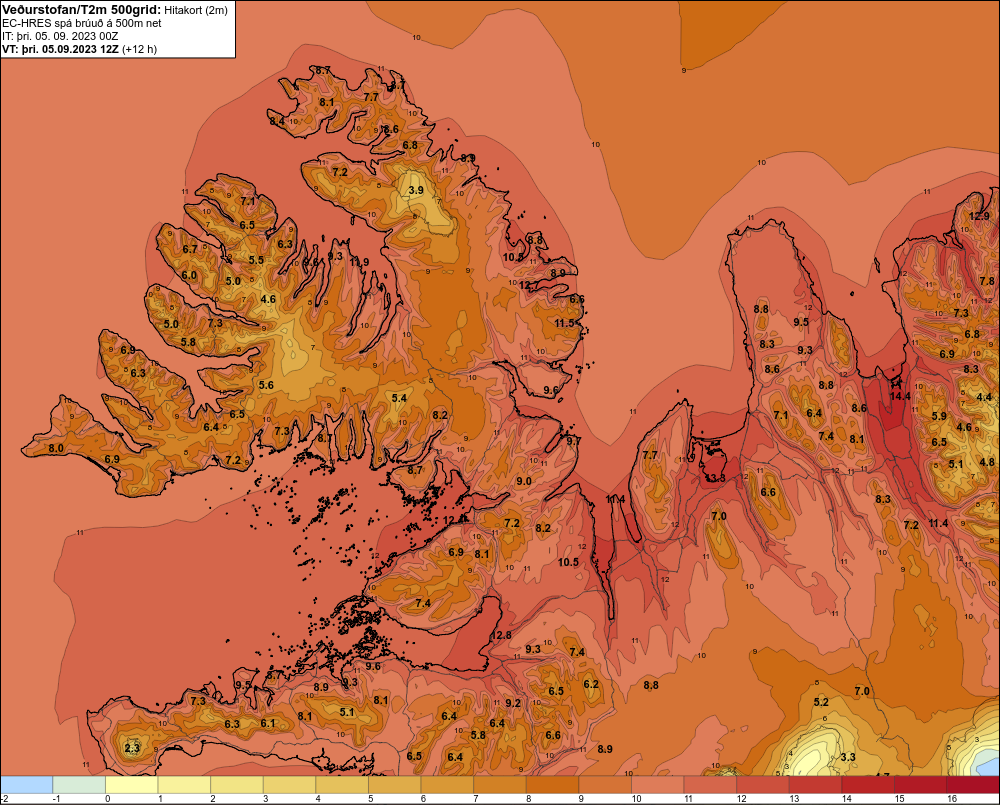Viewport: 1000px width, 805px height.
Task: Click the 8.4 temperature label
Action: tap(277, 121)
